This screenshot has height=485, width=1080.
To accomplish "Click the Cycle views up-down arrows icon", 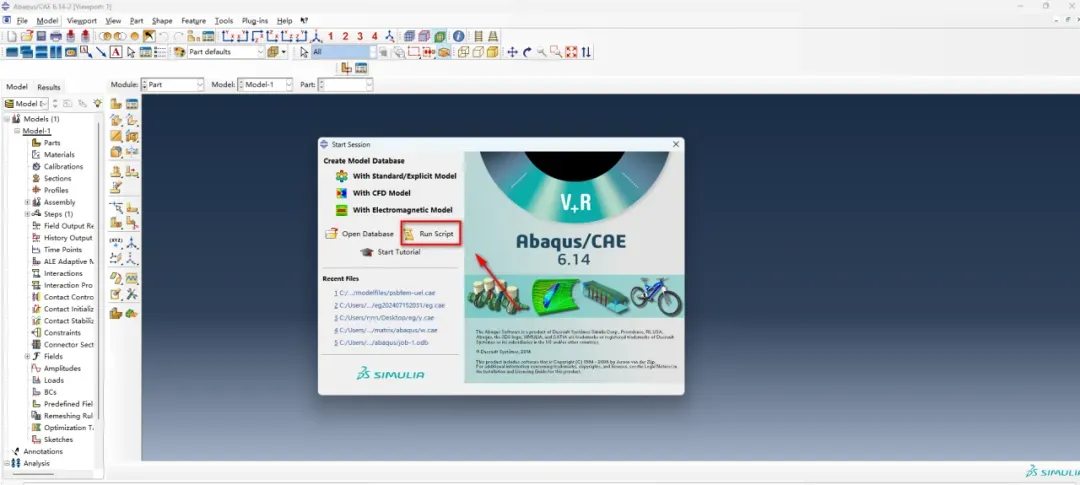I will (586, 52).
